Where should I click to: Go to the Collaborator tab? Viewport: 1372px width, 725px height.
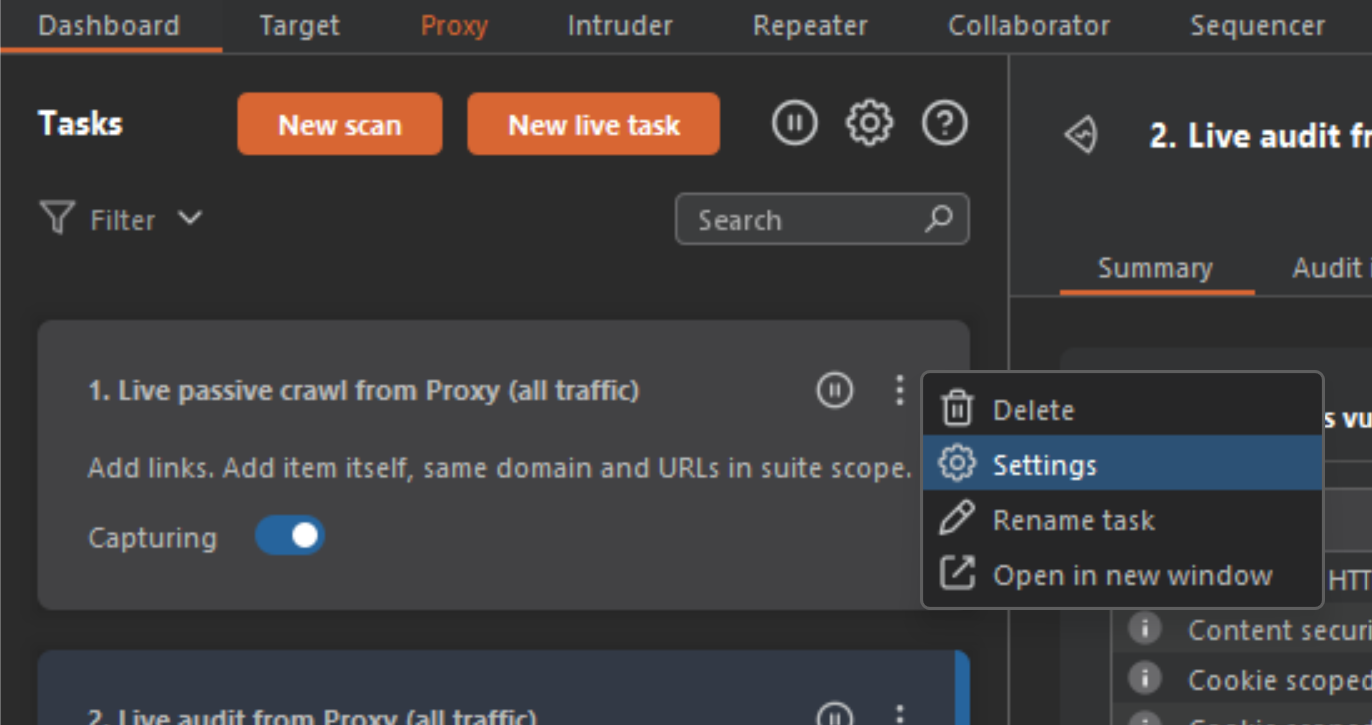(1029, 25)
